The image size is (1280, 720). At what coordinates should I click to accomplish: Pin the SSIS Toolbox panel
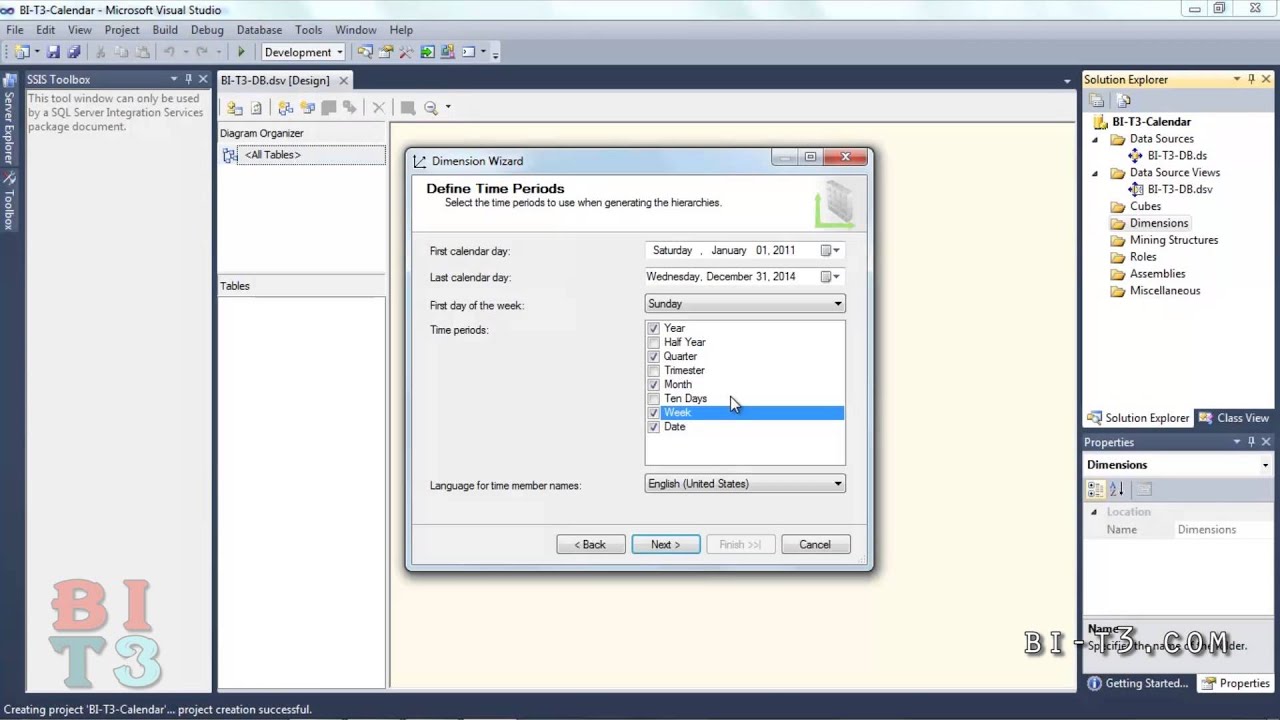tap(188, 79)
